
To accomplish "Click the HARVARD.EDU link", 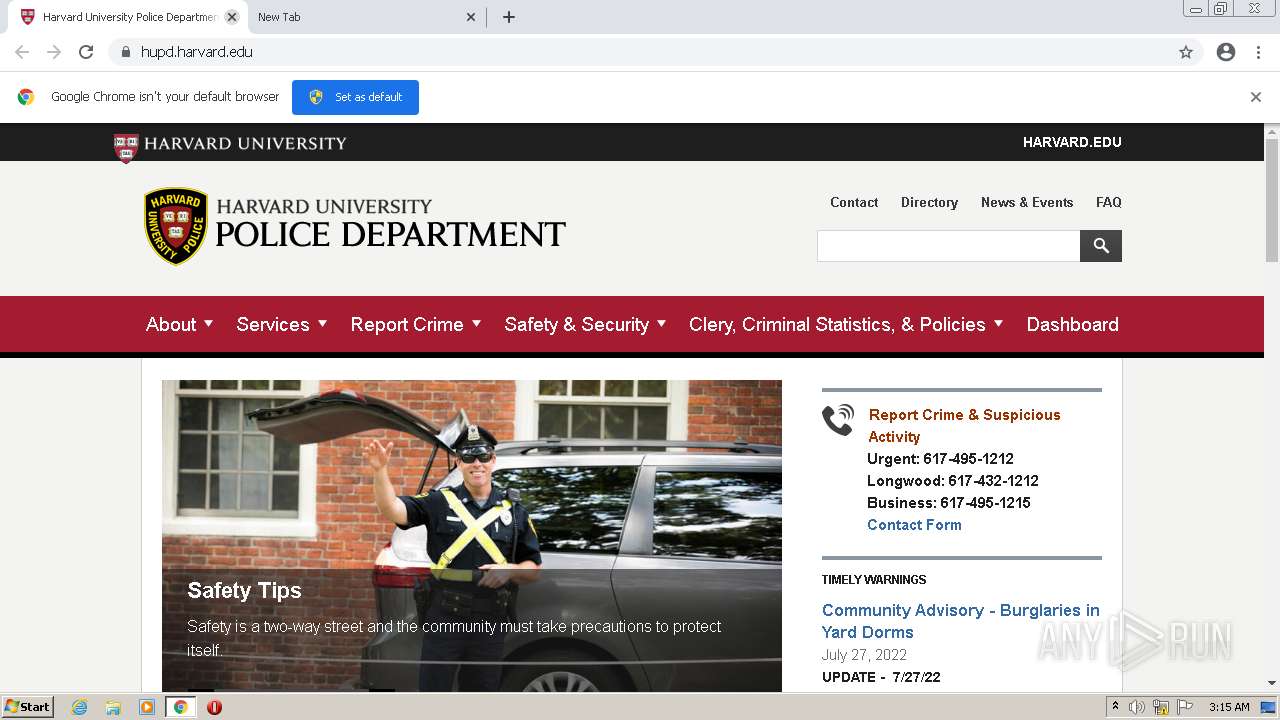I will pyautogui.click(x=1072, y=142).
